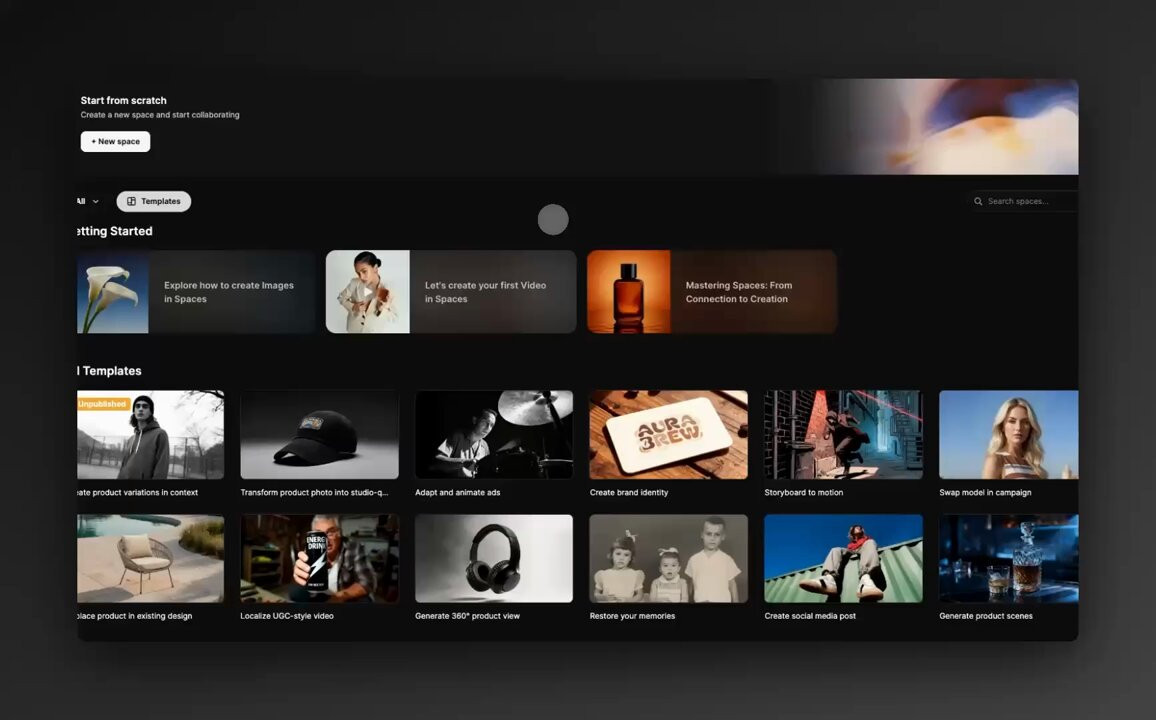This screenshot has width=1156, height=720.
Task: Open Mastering Spaces: From Connection to Creation
Action: click(712, 292)
